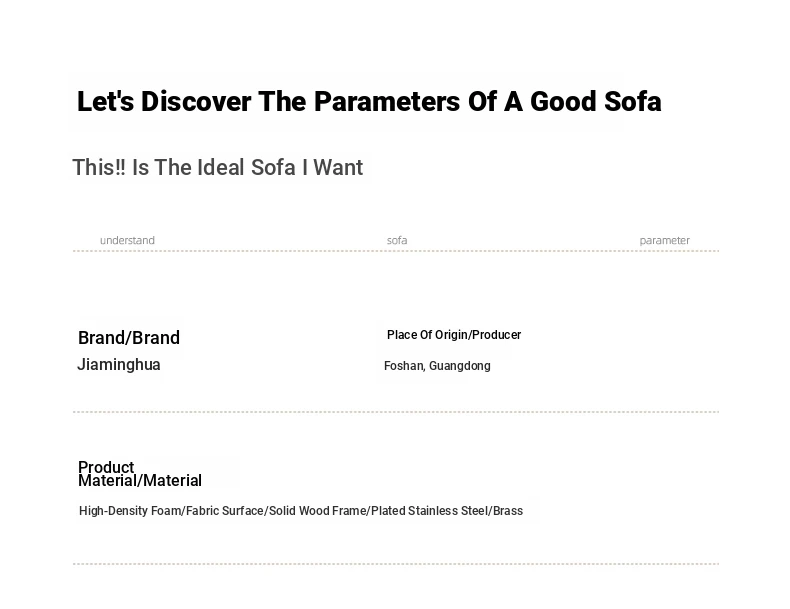Click the 'sofa' label
The width and height of the screenshot is (790, 609).
coord(397,240)
